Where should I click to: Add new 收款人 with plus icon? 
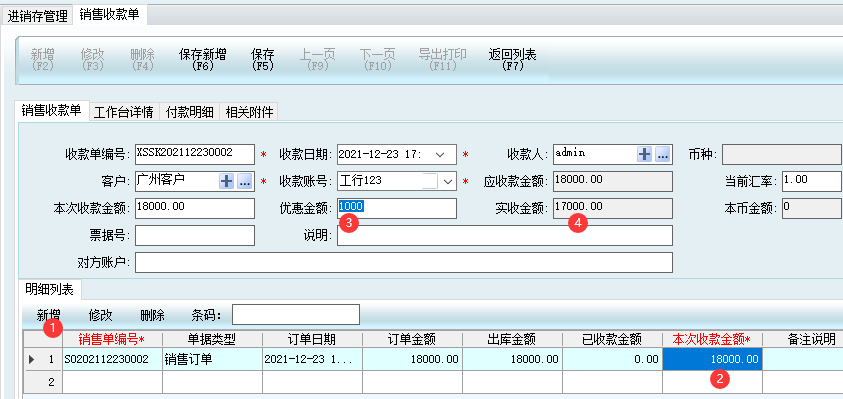[x=644, y=154]
